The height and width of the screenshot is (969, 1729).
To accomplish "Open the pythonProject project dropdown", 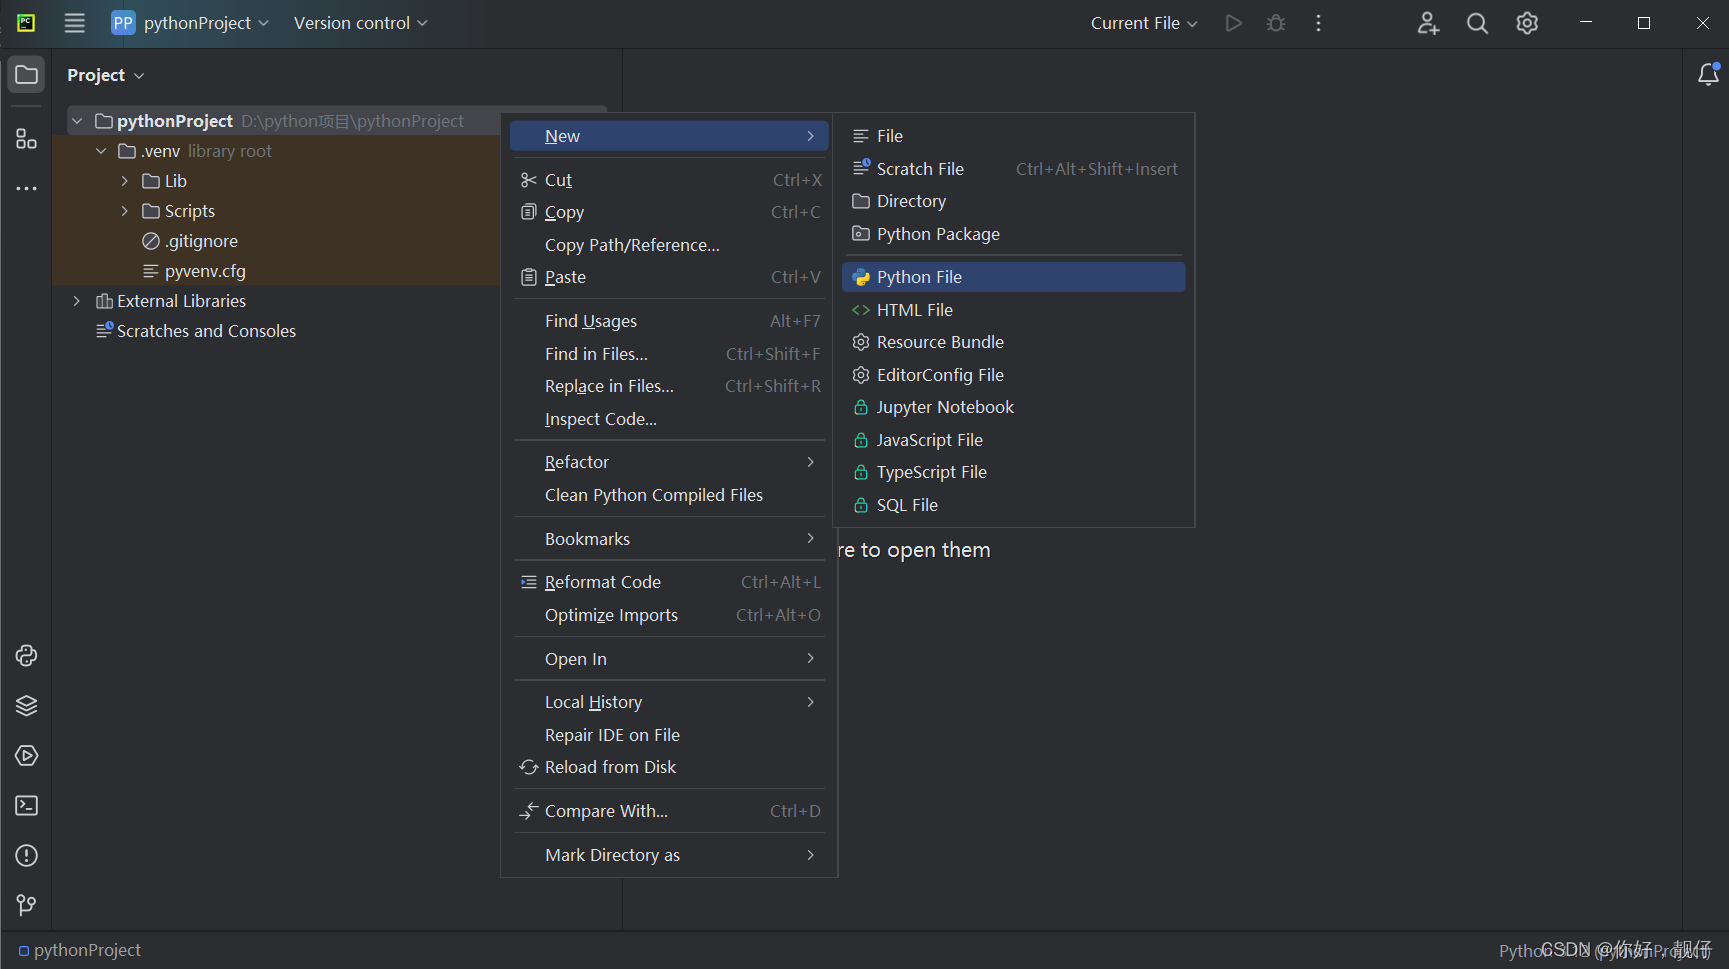I will pos(190,23).
